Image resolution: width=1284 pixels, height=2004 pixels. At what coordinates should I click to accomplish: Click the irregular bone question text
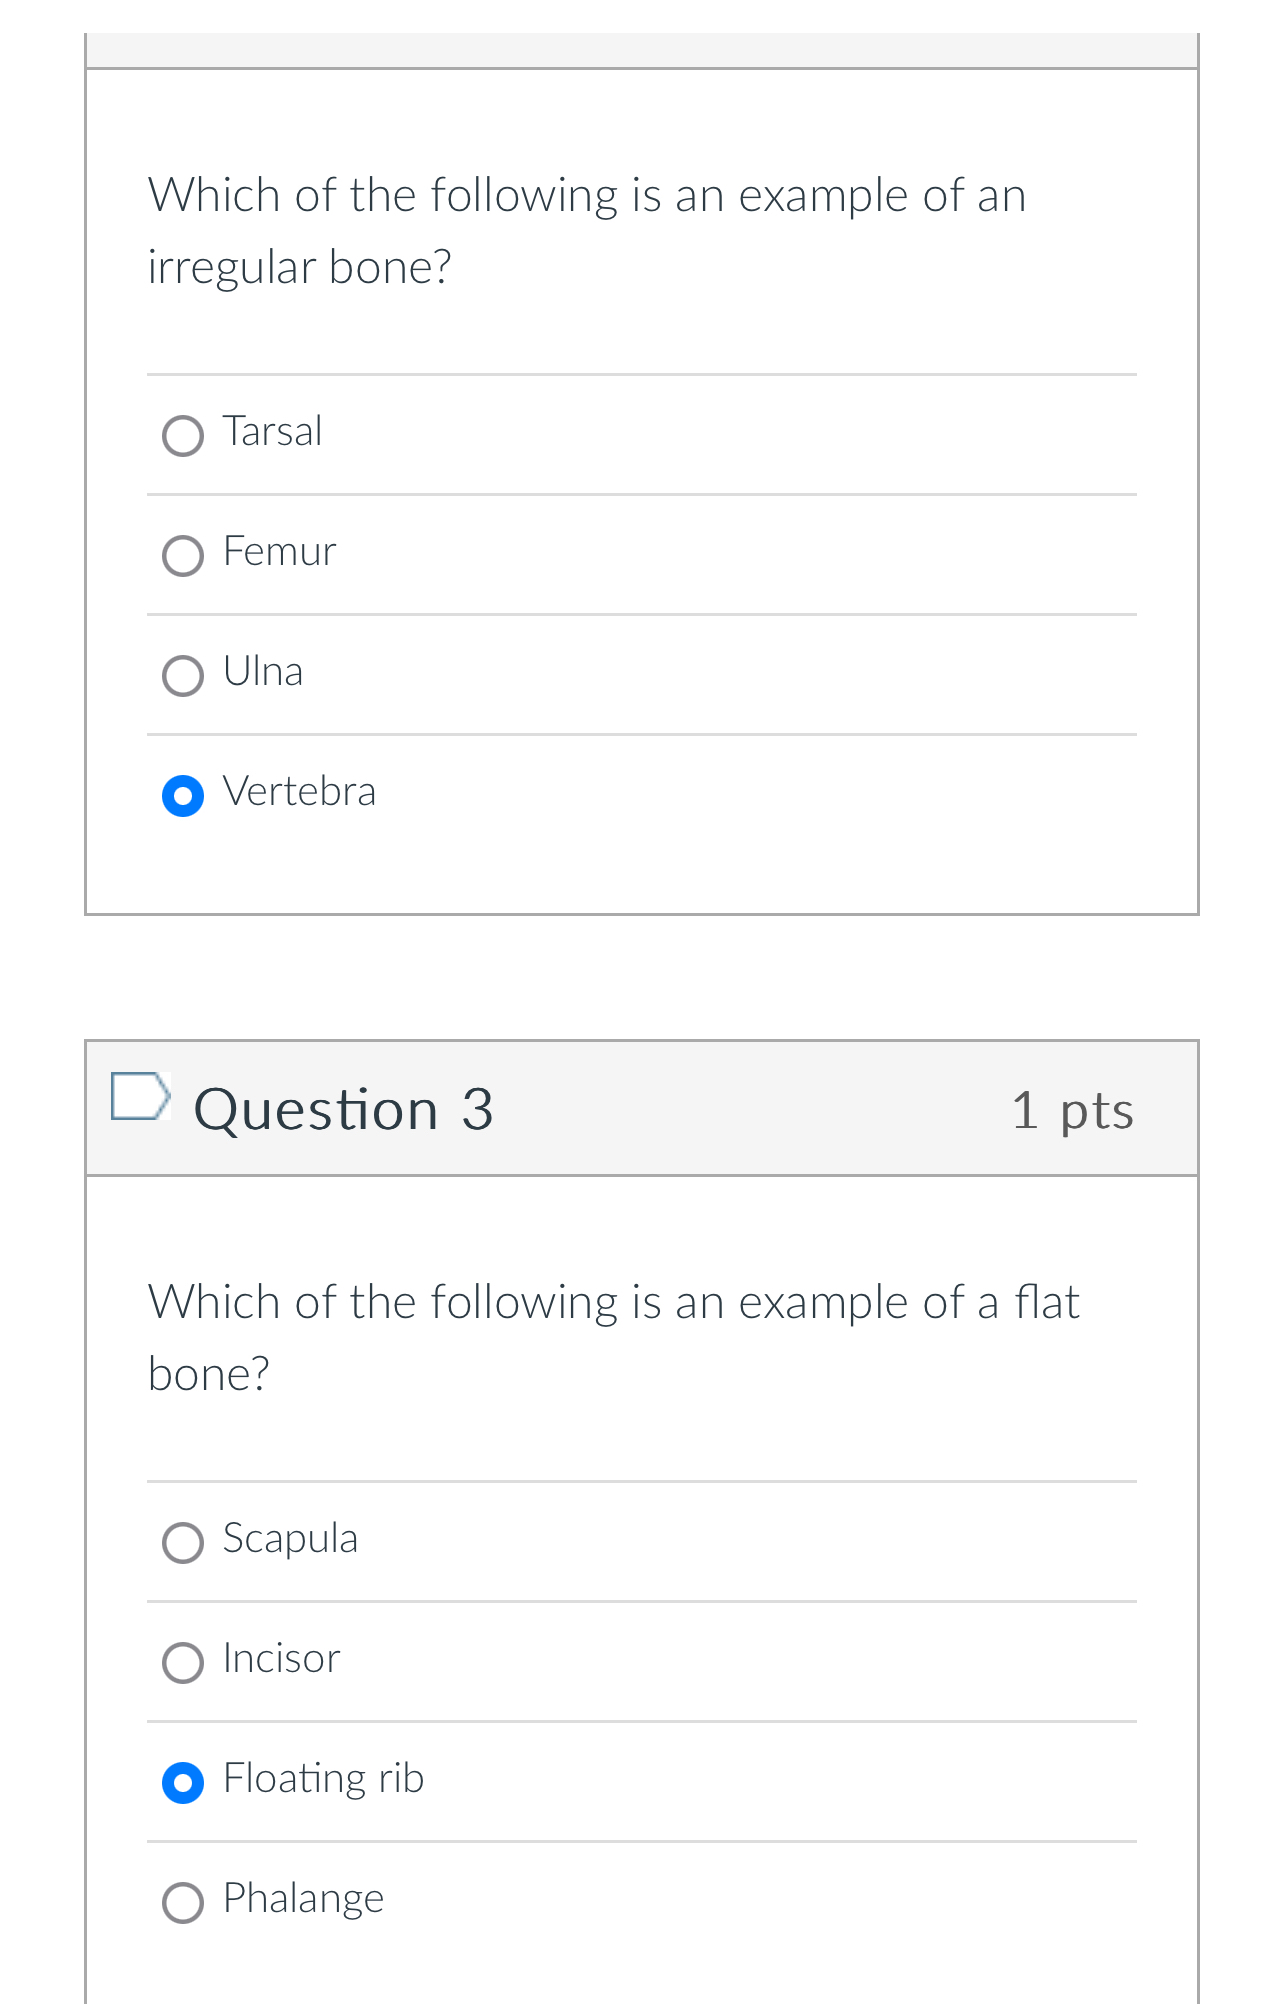[x=587, y=230]
